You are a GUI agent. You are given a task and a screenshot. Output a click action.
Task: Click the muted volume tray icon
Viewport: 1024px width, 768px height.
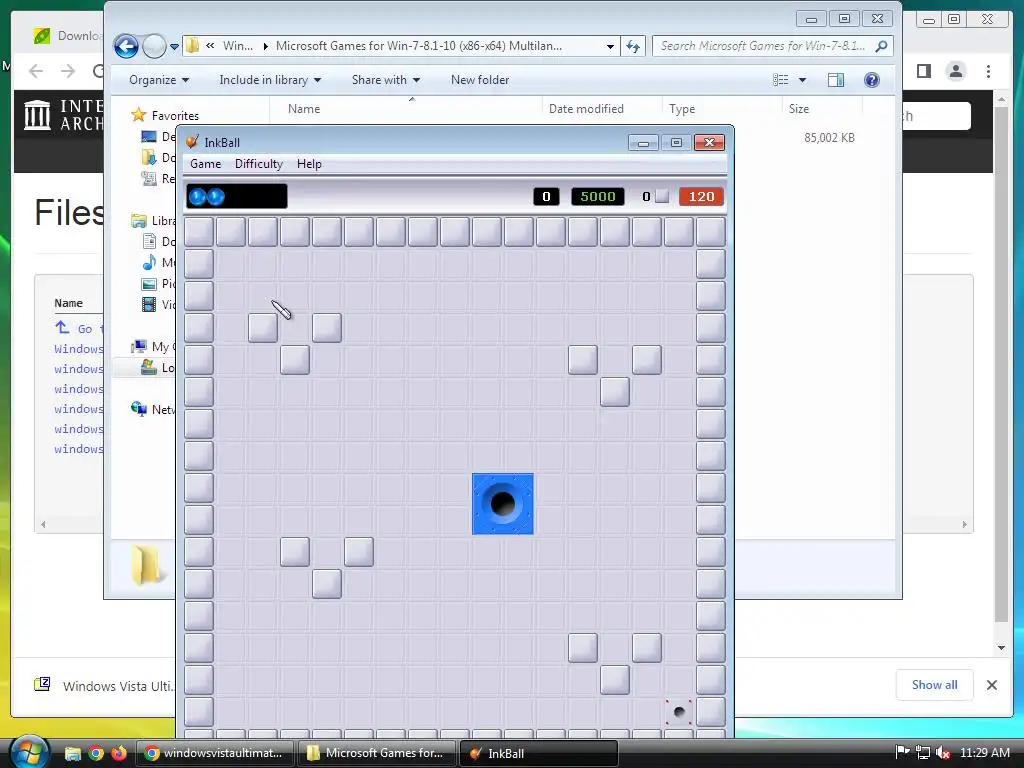coord(942,752)
